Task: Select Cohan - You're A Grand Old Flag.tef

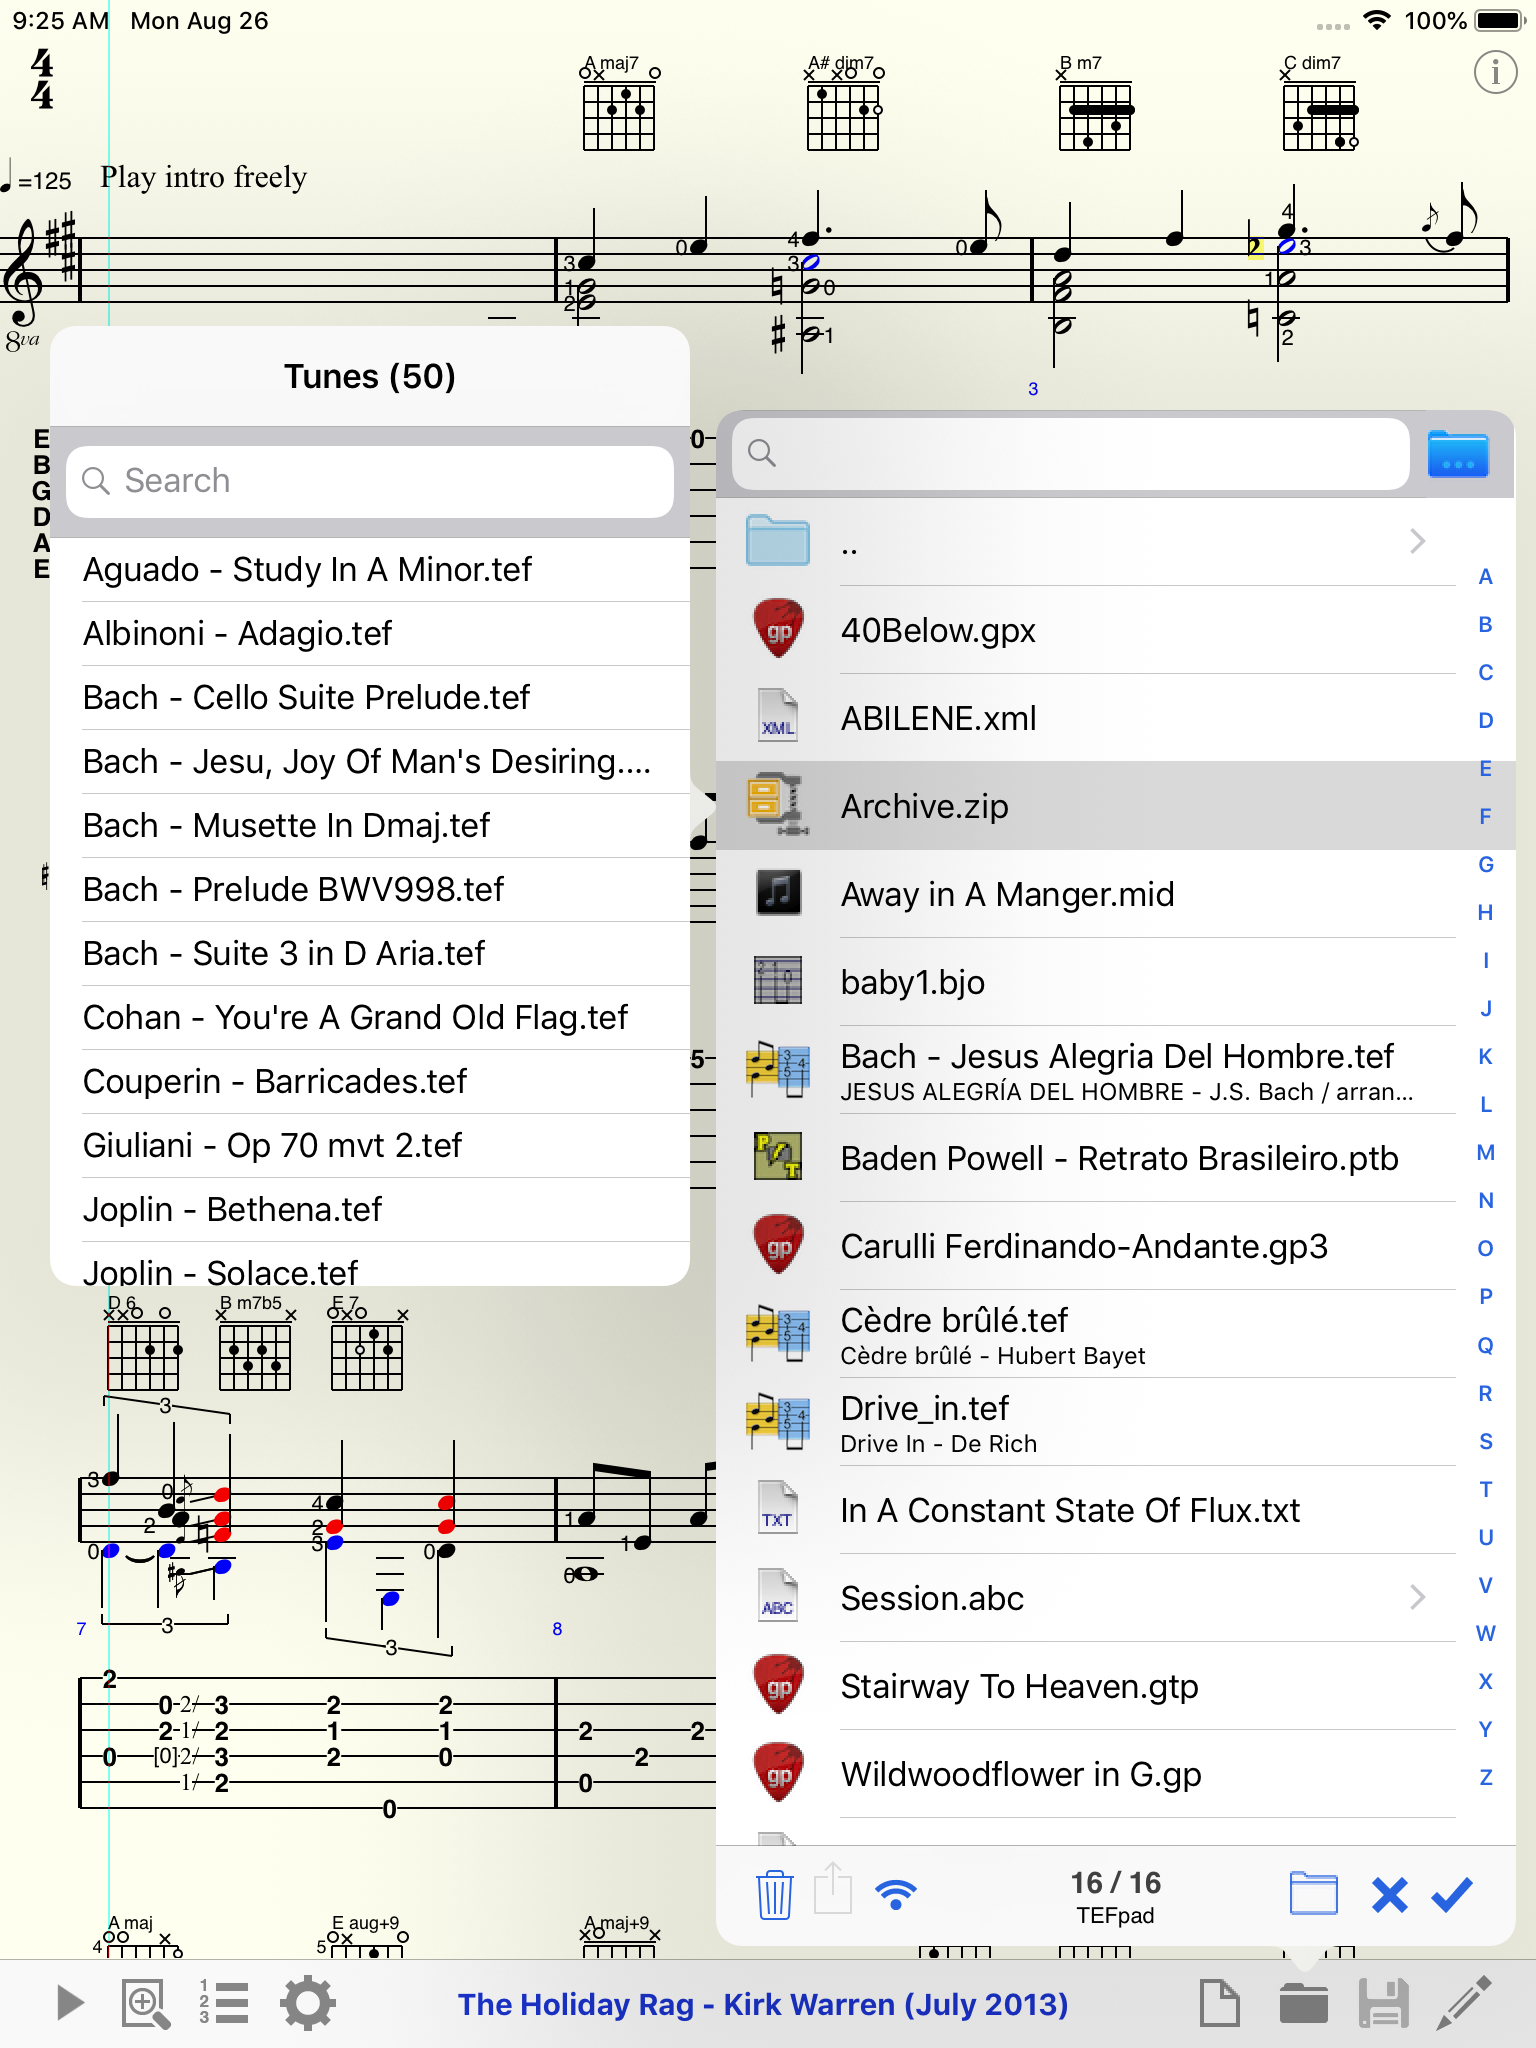Action: 370,1018
